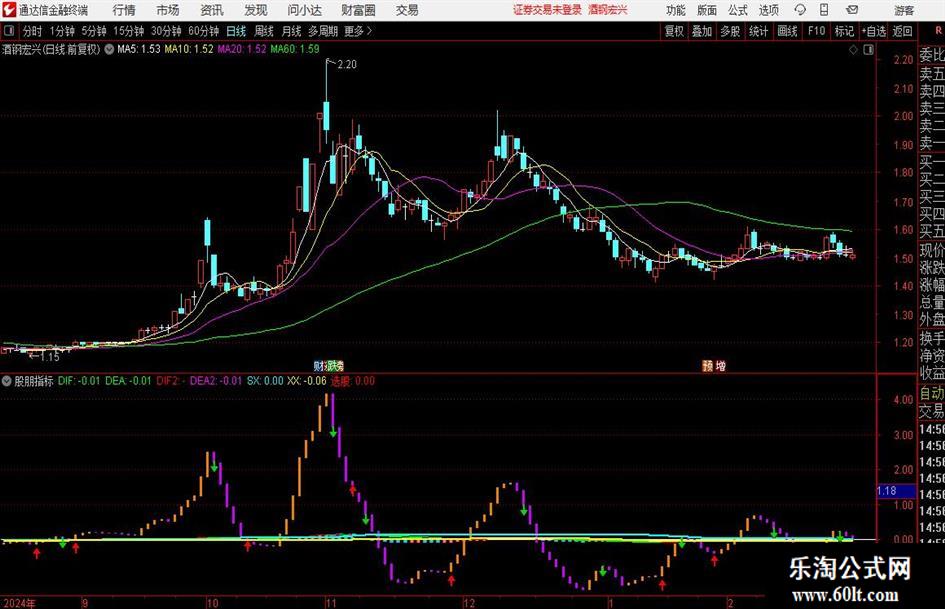Click the 增 marker on the date axis

coord(721,365)
